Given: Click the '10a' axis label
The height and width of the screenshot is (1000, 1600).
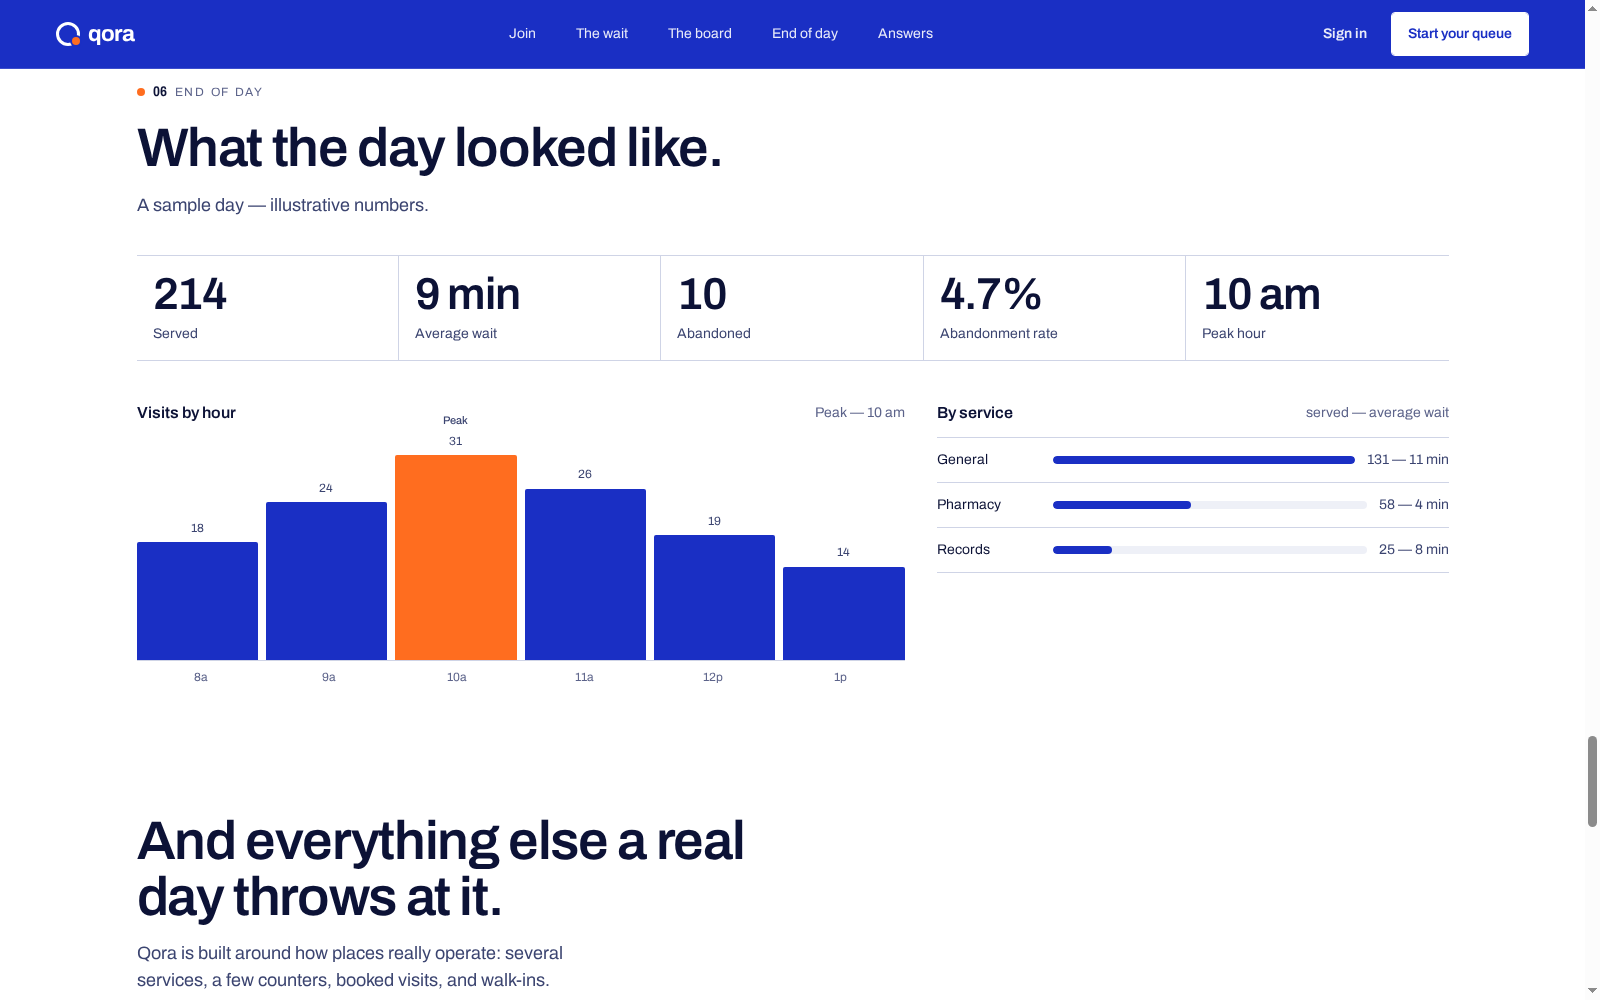Looking at the screenshot, I should pyautogui.click(x=456, y=677).
